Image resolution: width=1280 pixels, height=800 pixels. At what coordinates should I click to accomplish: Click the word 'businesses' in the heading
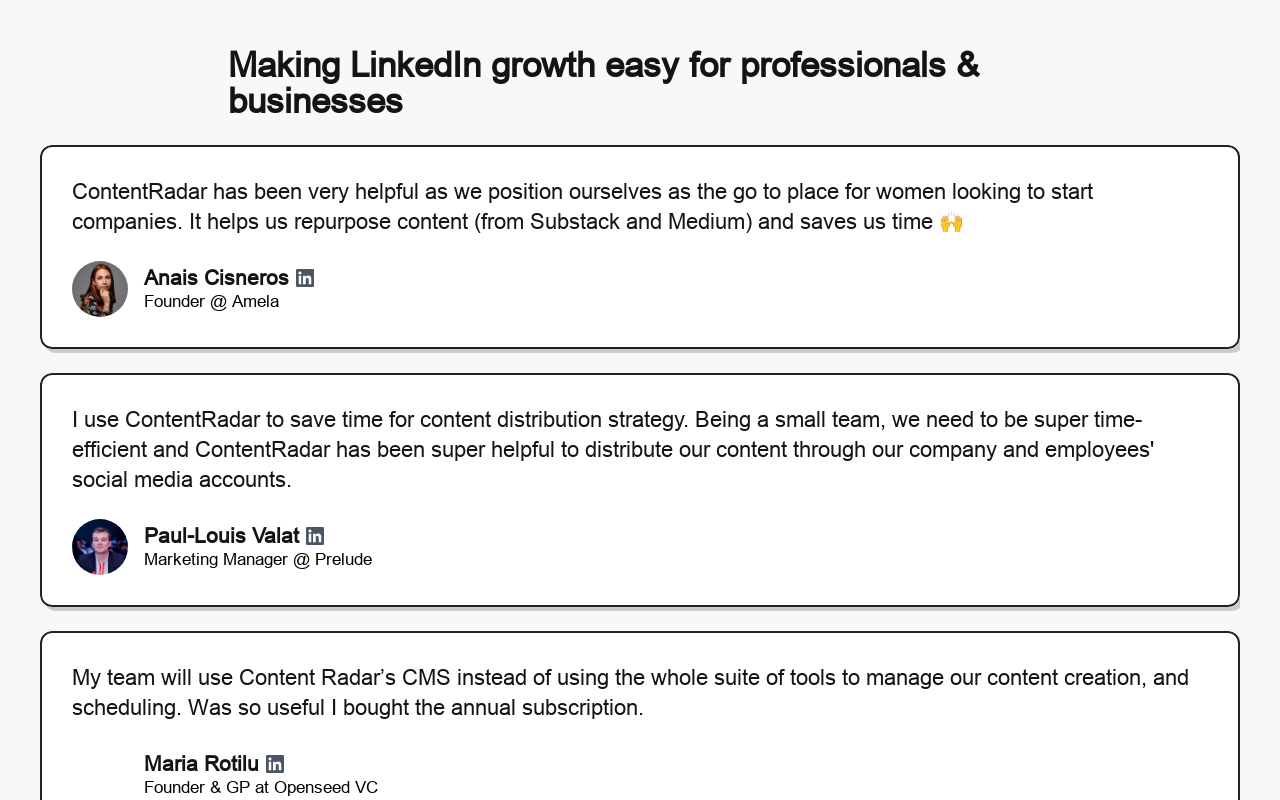[315, 101]
